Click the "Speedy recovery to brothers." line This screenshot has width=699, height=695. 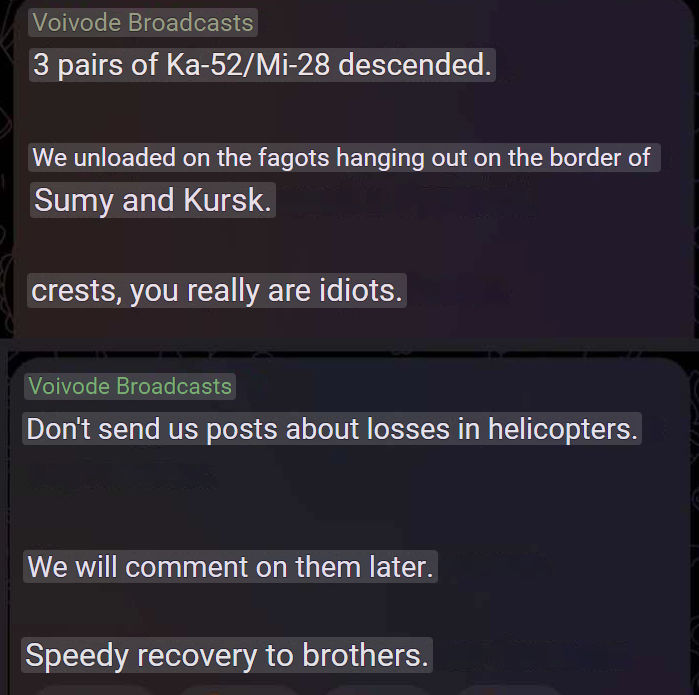click(x=227, y=655)
